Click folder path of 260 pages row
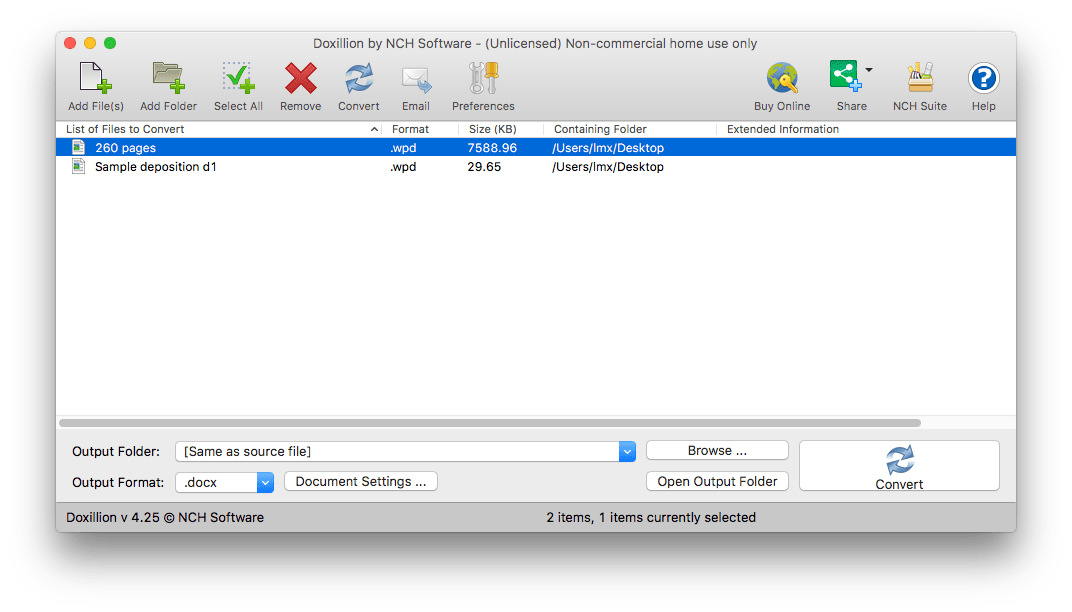Screen dimensions: 1072x612 pyautogui.click(x=608, y=148)
